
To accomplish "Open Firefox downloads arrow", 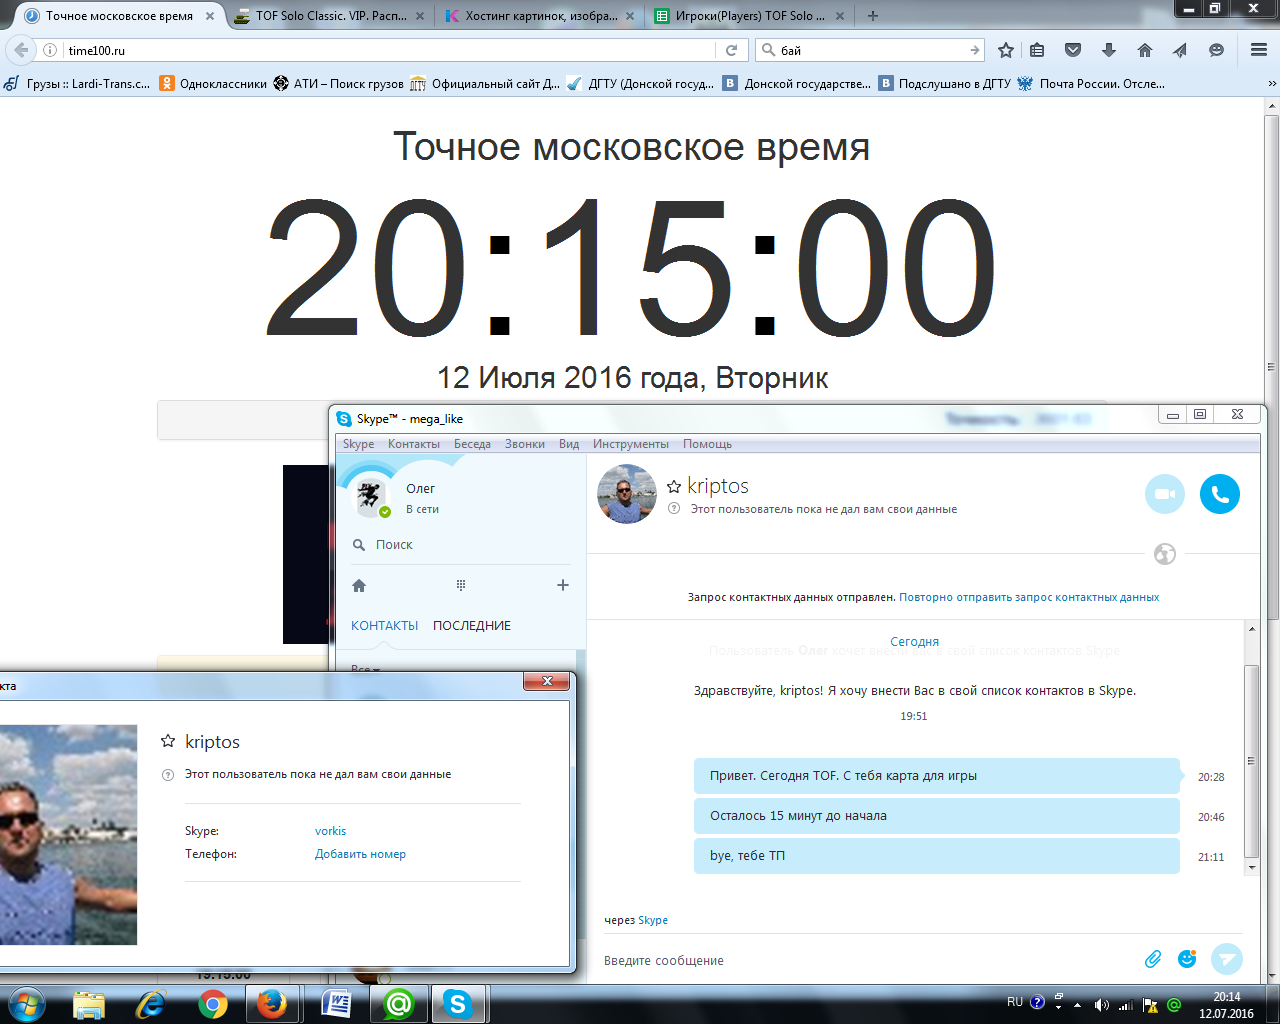I will coord(1109,50).
